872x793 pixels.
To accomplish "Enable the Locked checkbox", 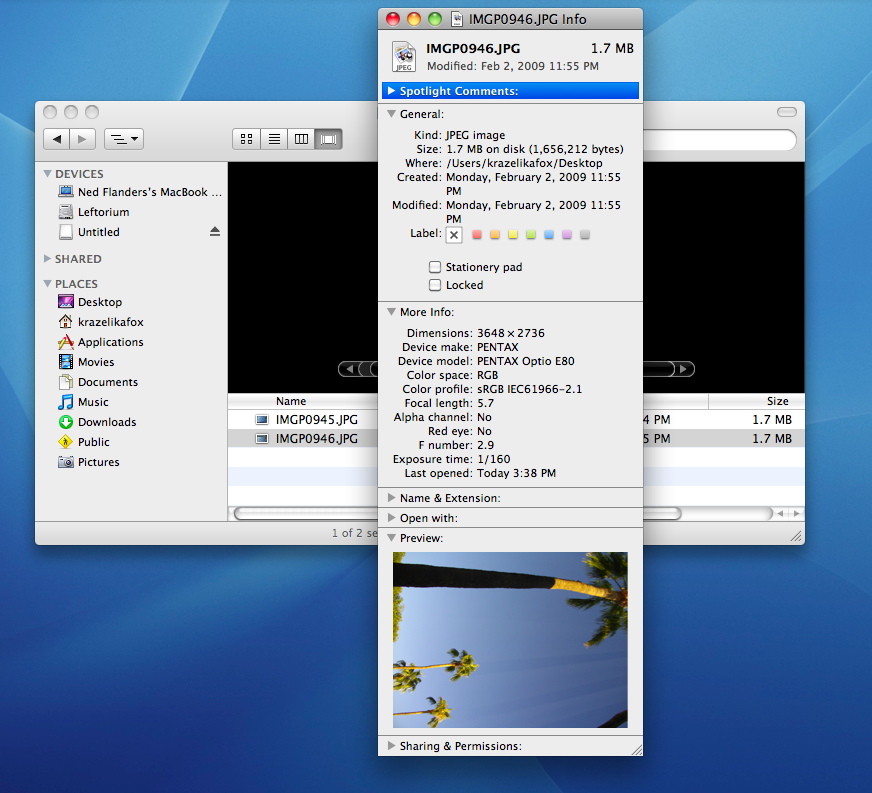I will [x=435, y=285].
